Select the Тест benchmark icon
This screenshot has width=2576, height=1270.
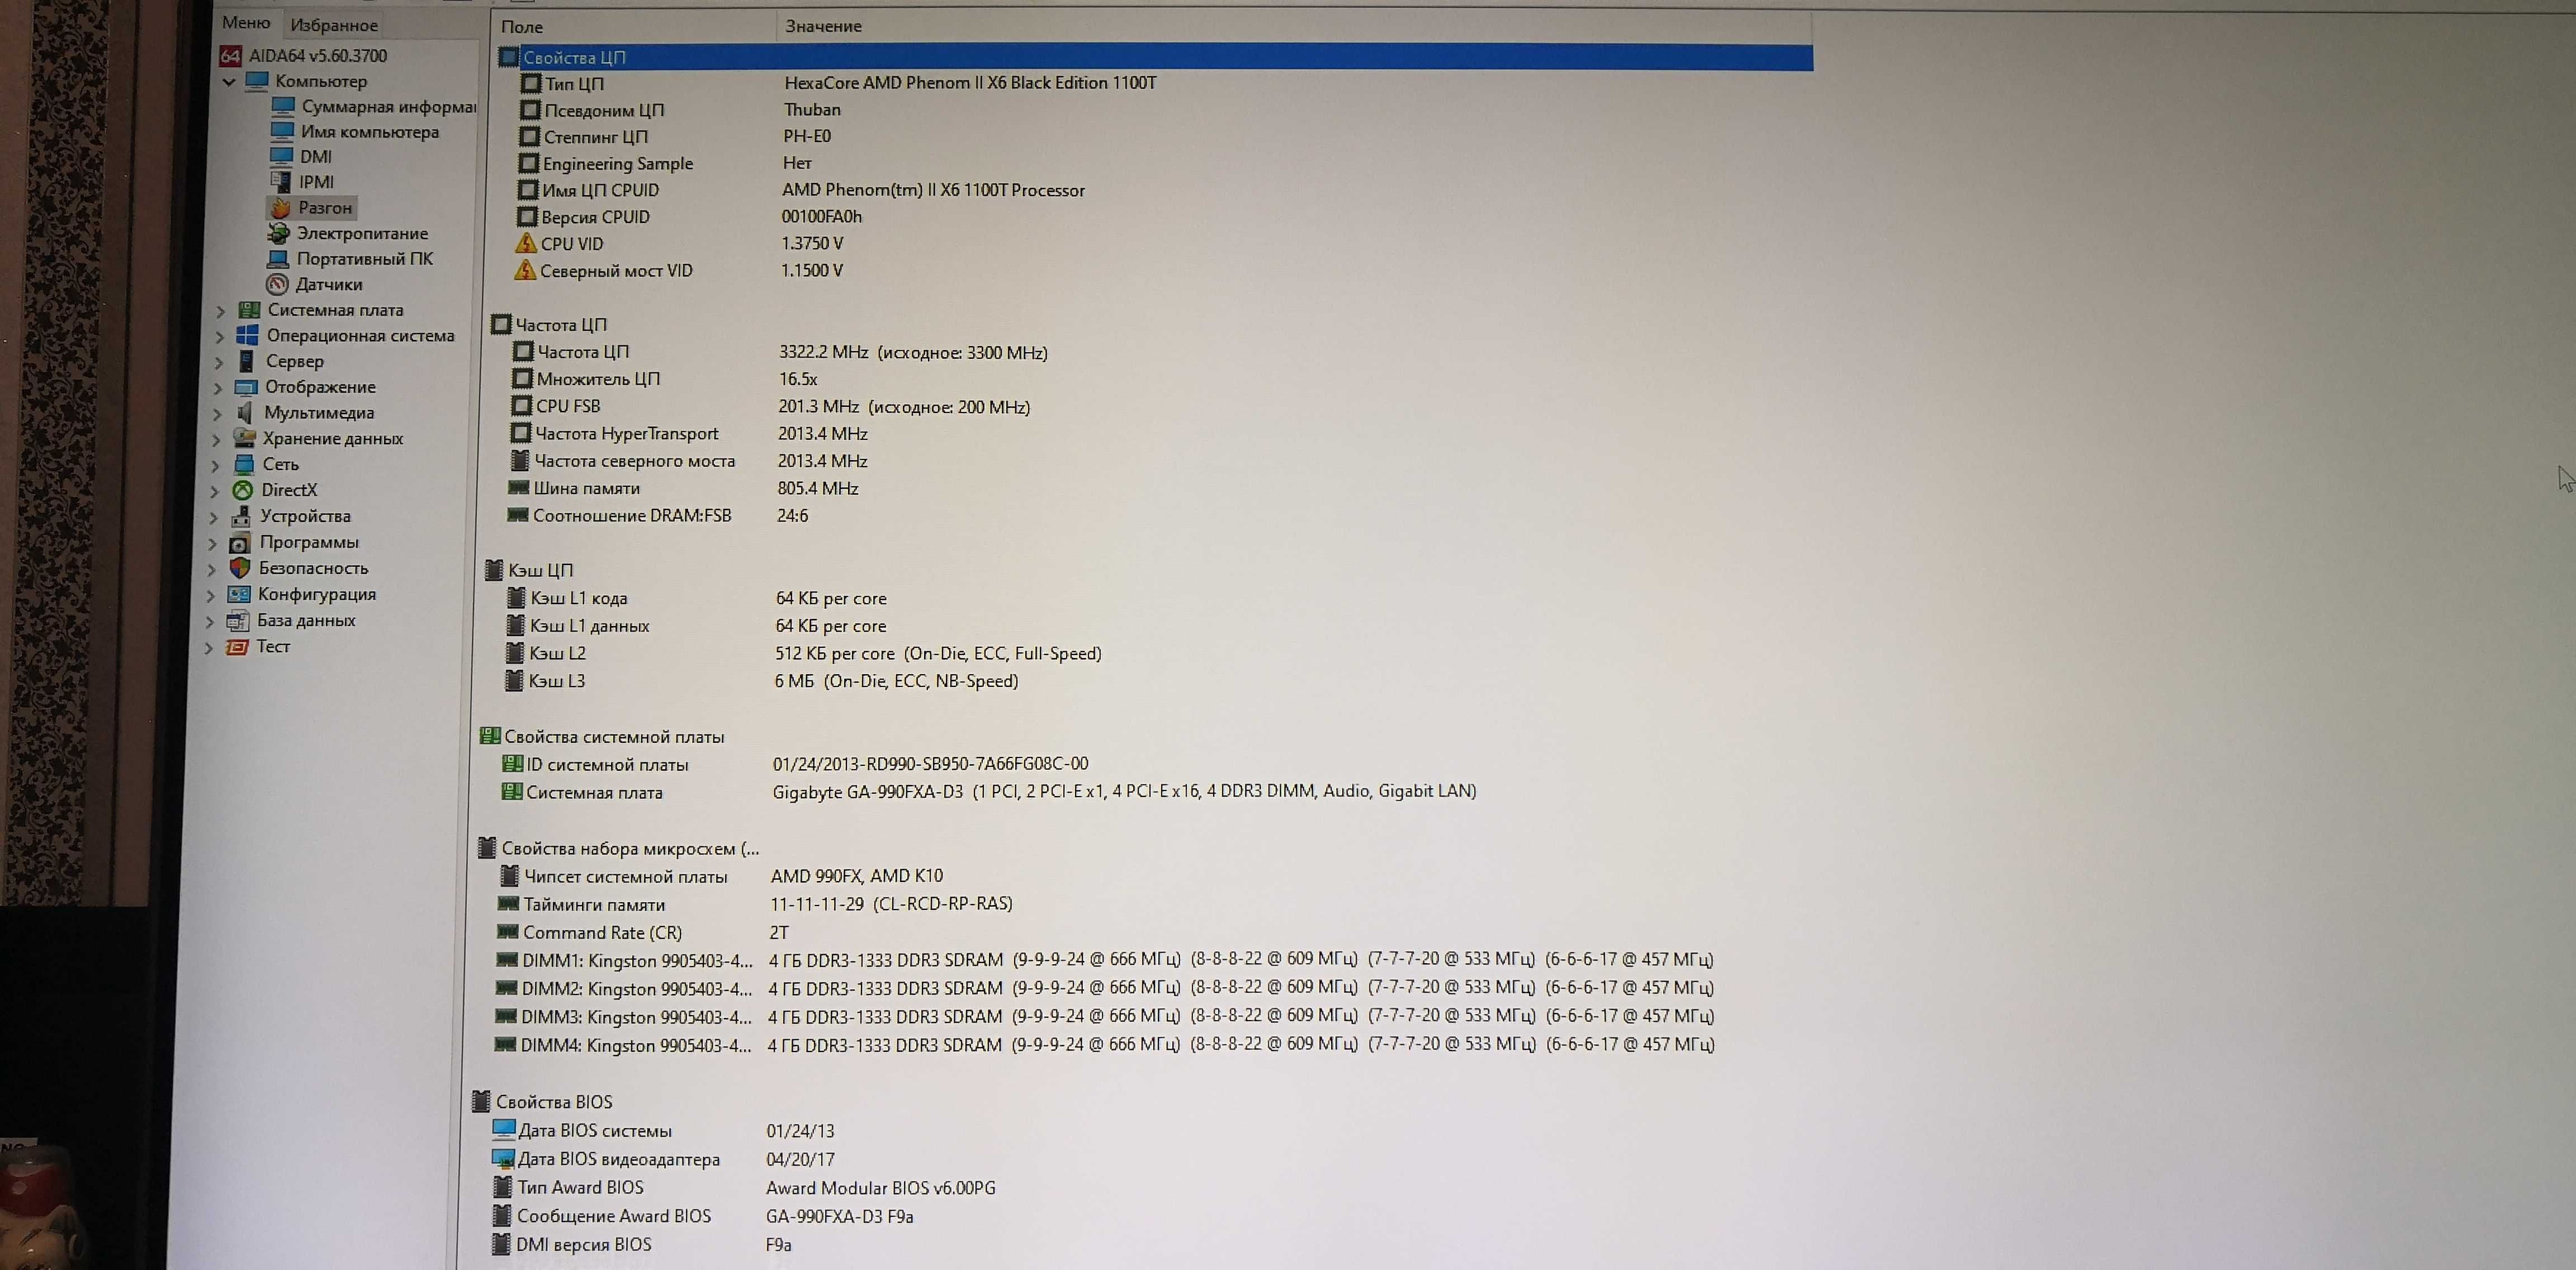[x=237, y=647]
